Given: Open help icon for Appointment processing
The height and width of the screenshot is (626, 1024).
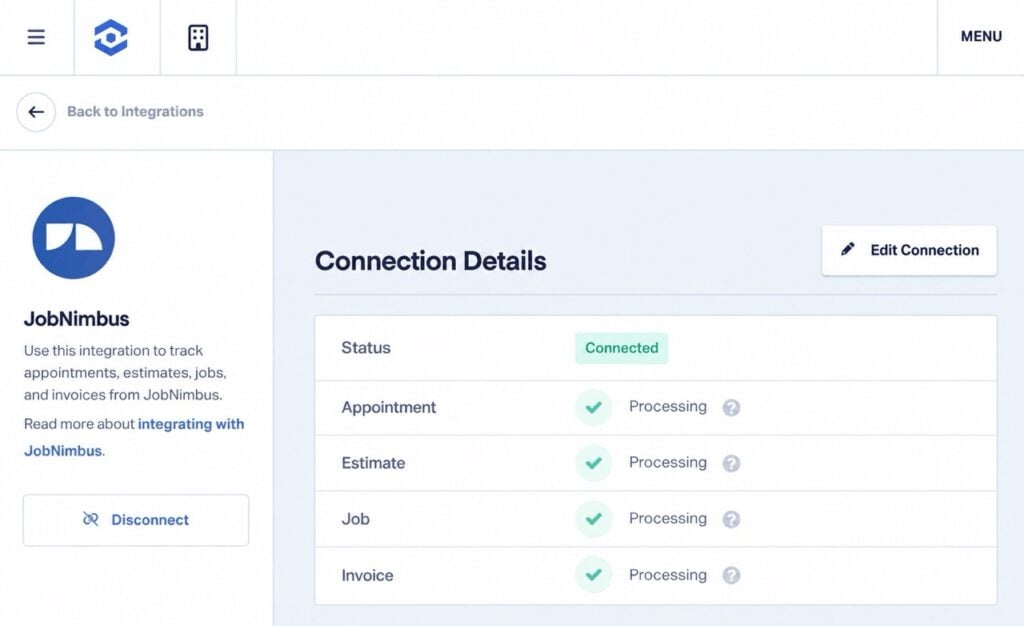Looking at the screenshot, I should (731, 407).
